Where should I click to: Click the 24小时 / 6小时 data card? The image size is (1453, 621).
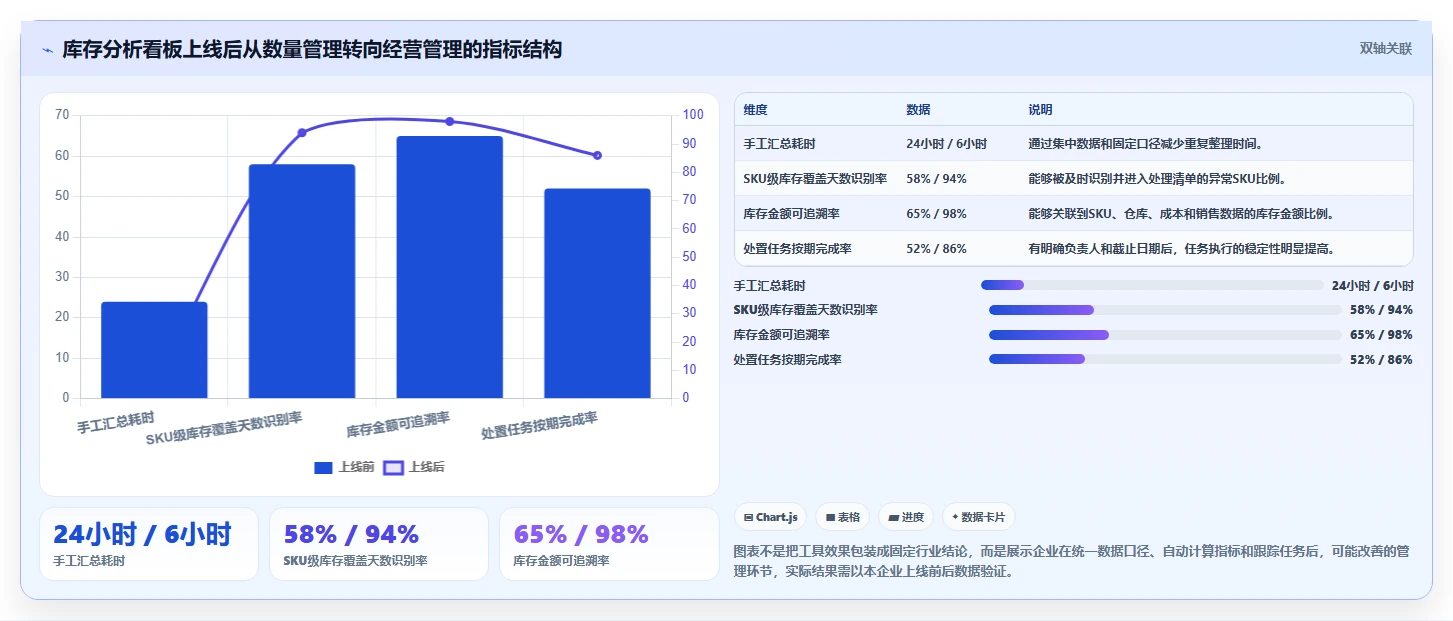click(x=149, y=544)
